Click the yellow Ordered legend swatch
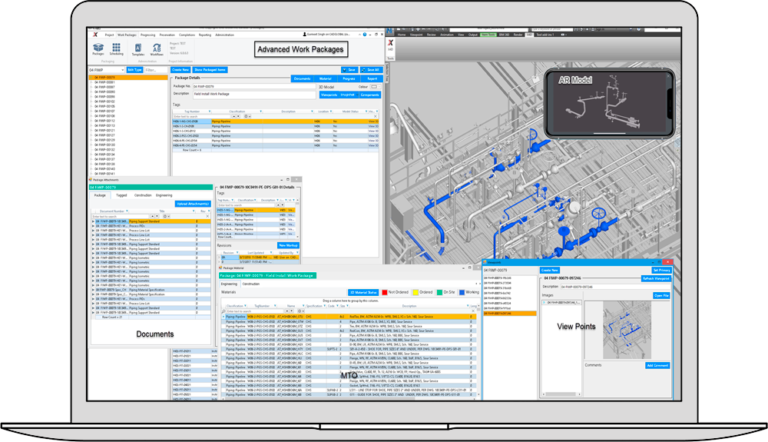 pos(415,293)
